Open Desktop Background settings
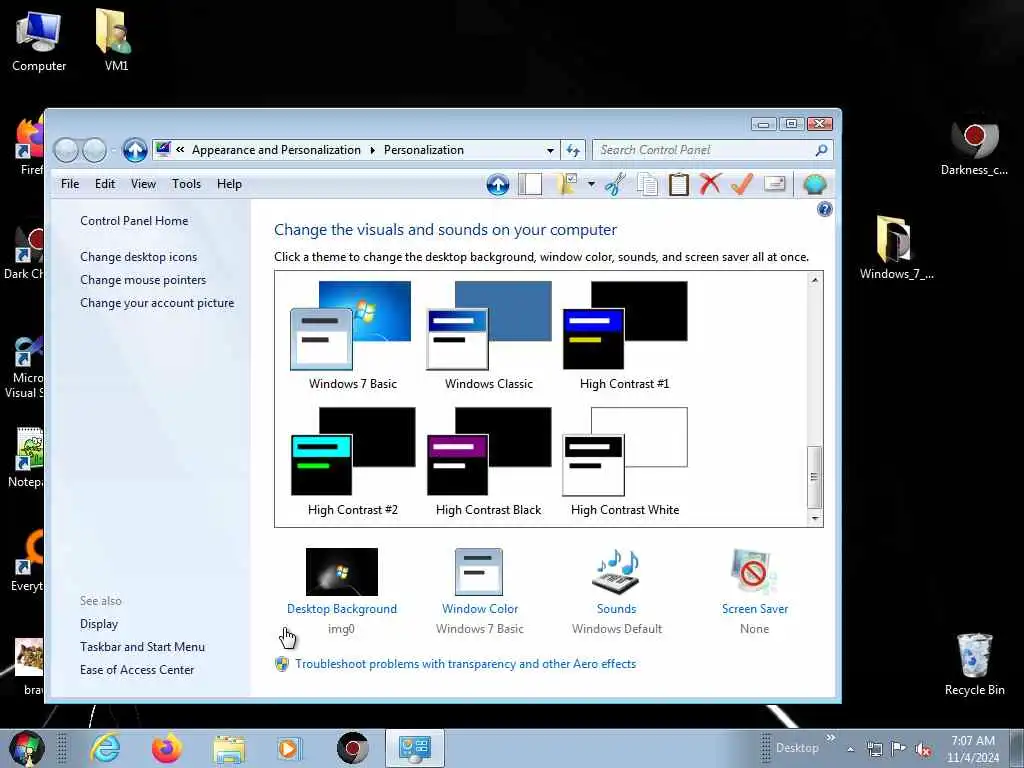 [342, 590]
